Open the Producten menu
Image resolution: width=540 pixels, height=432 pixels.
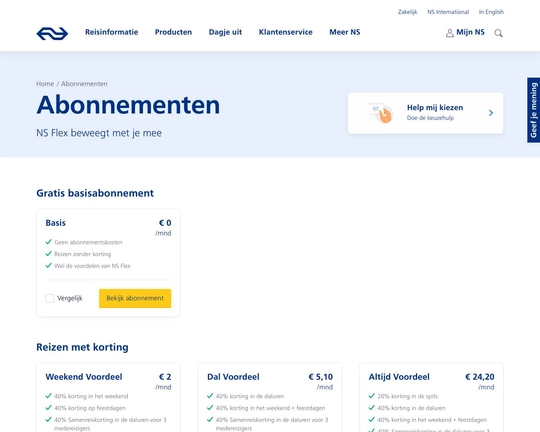click(173, 32)
